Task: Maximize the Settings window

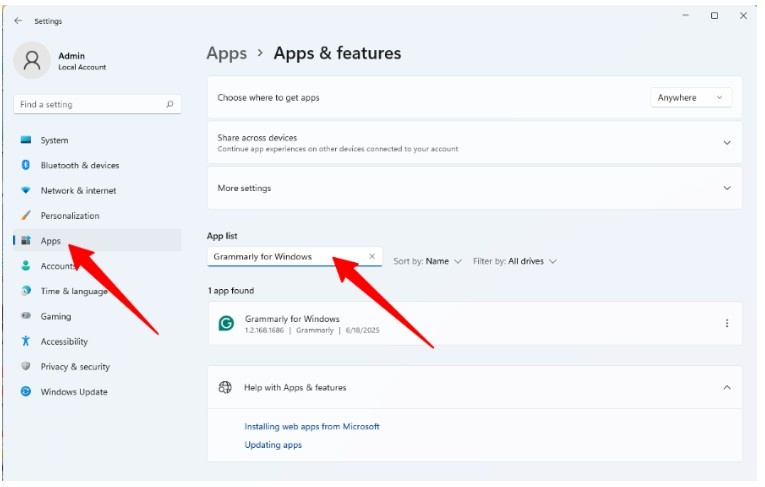Action: [x=714, y=16]
